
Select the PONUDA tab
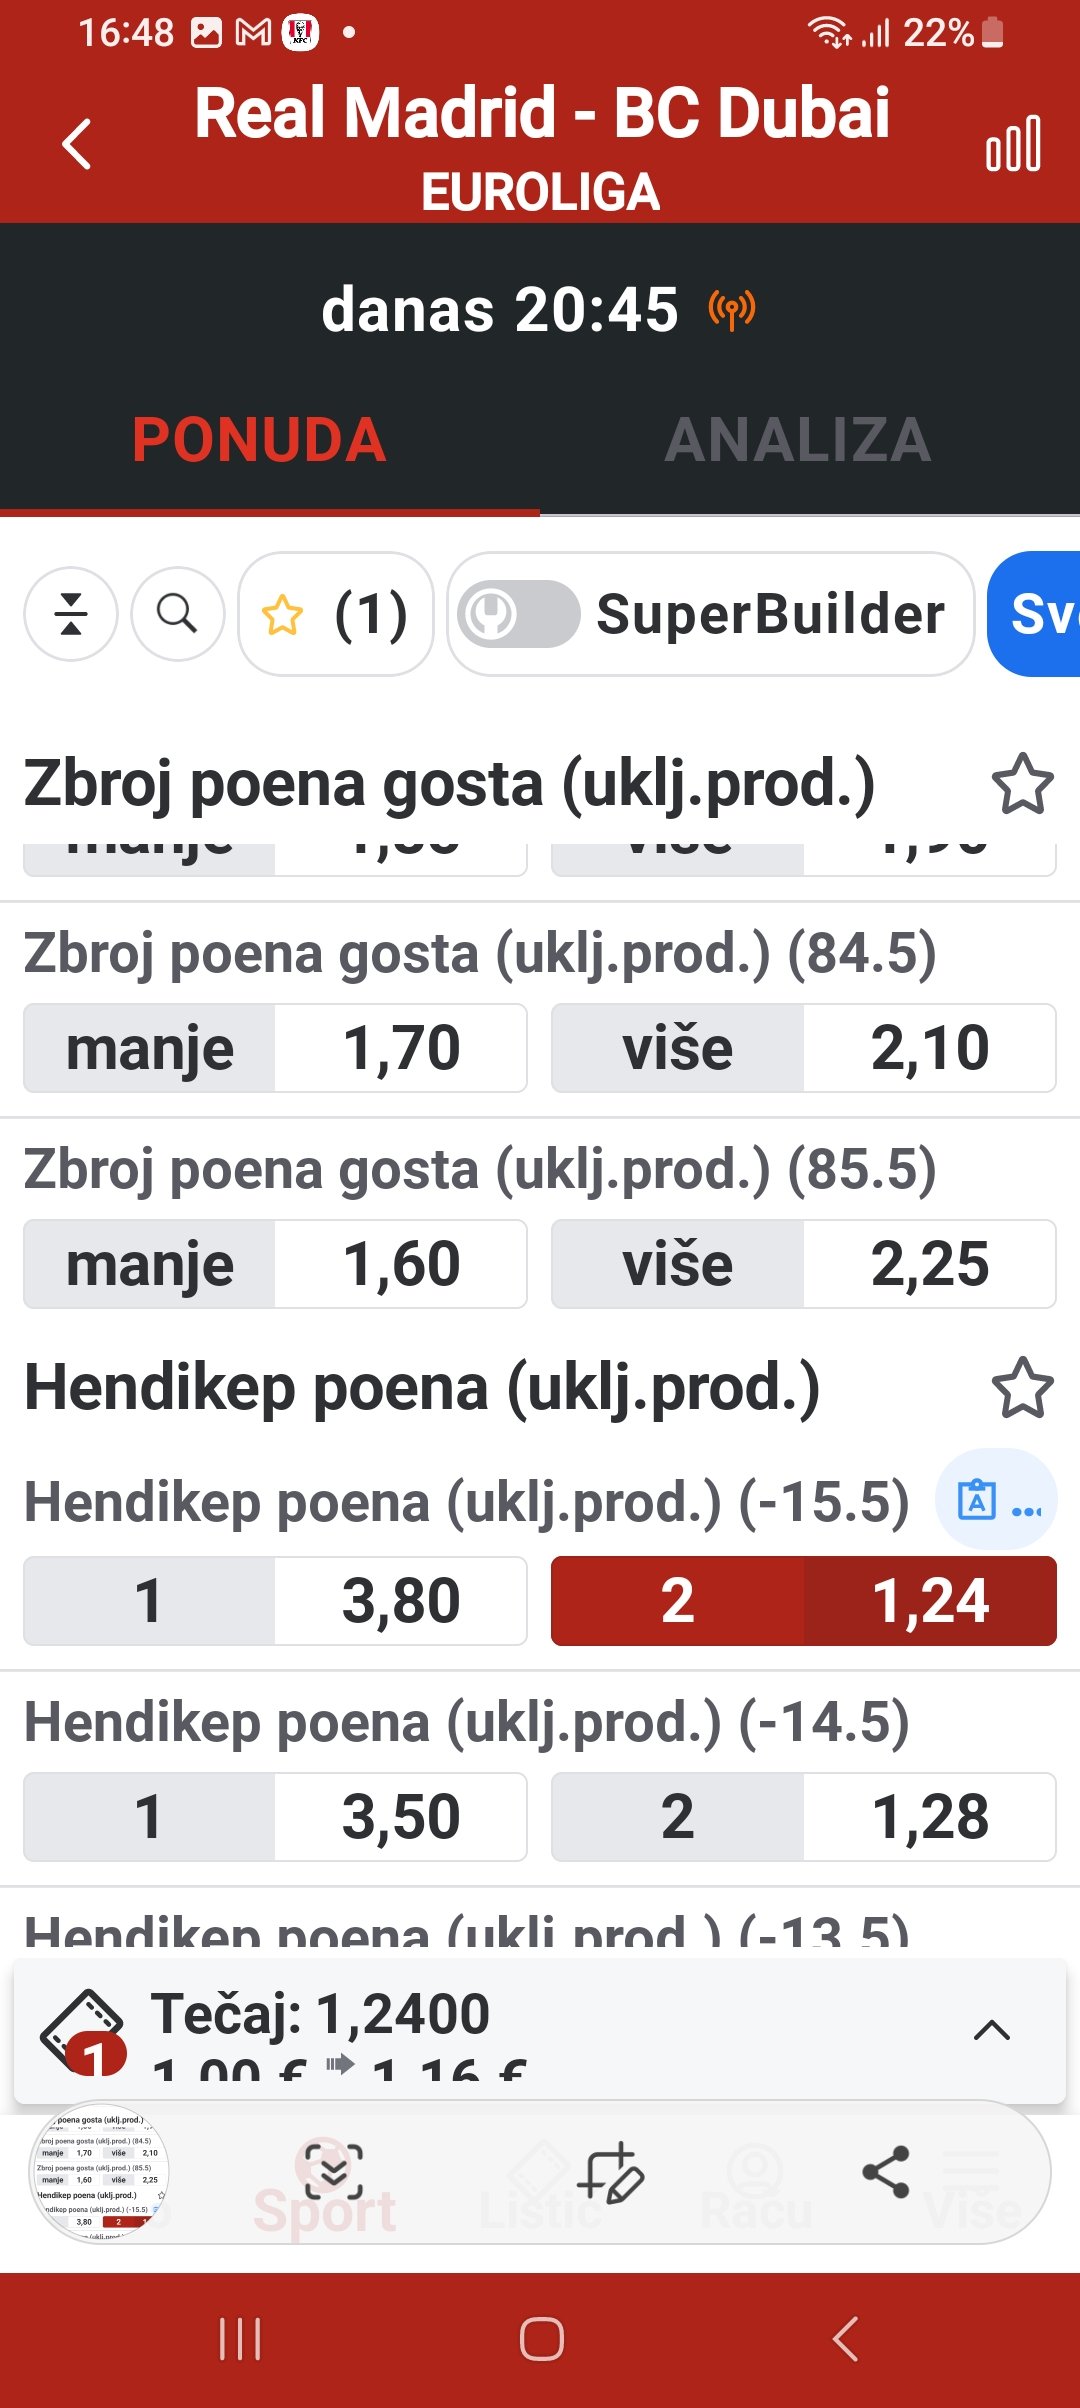click(x=260, y=440)
